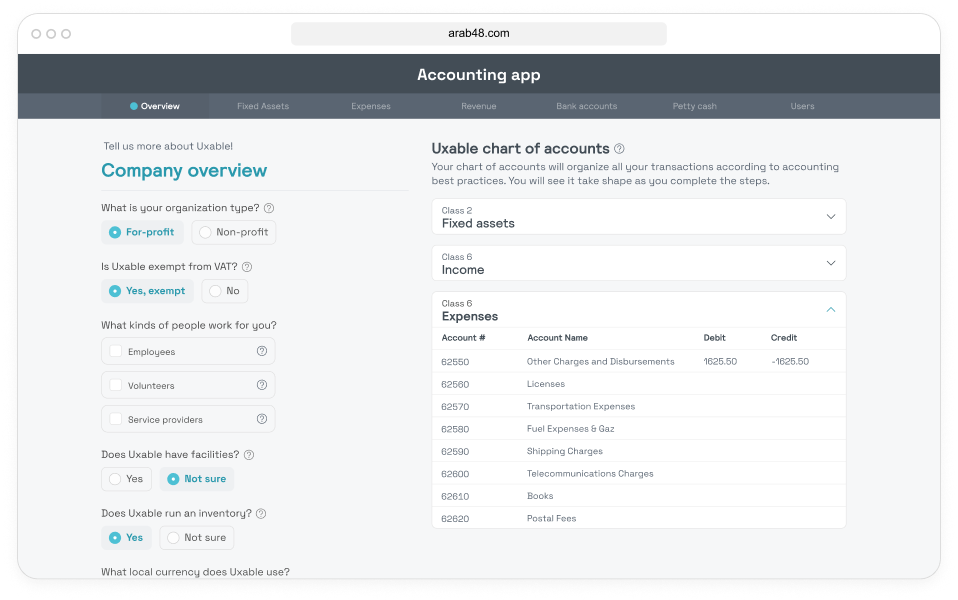The height and width of the screenshot is (600, 958).
Task: Click help icon beside inventory question
Action: 261,514
